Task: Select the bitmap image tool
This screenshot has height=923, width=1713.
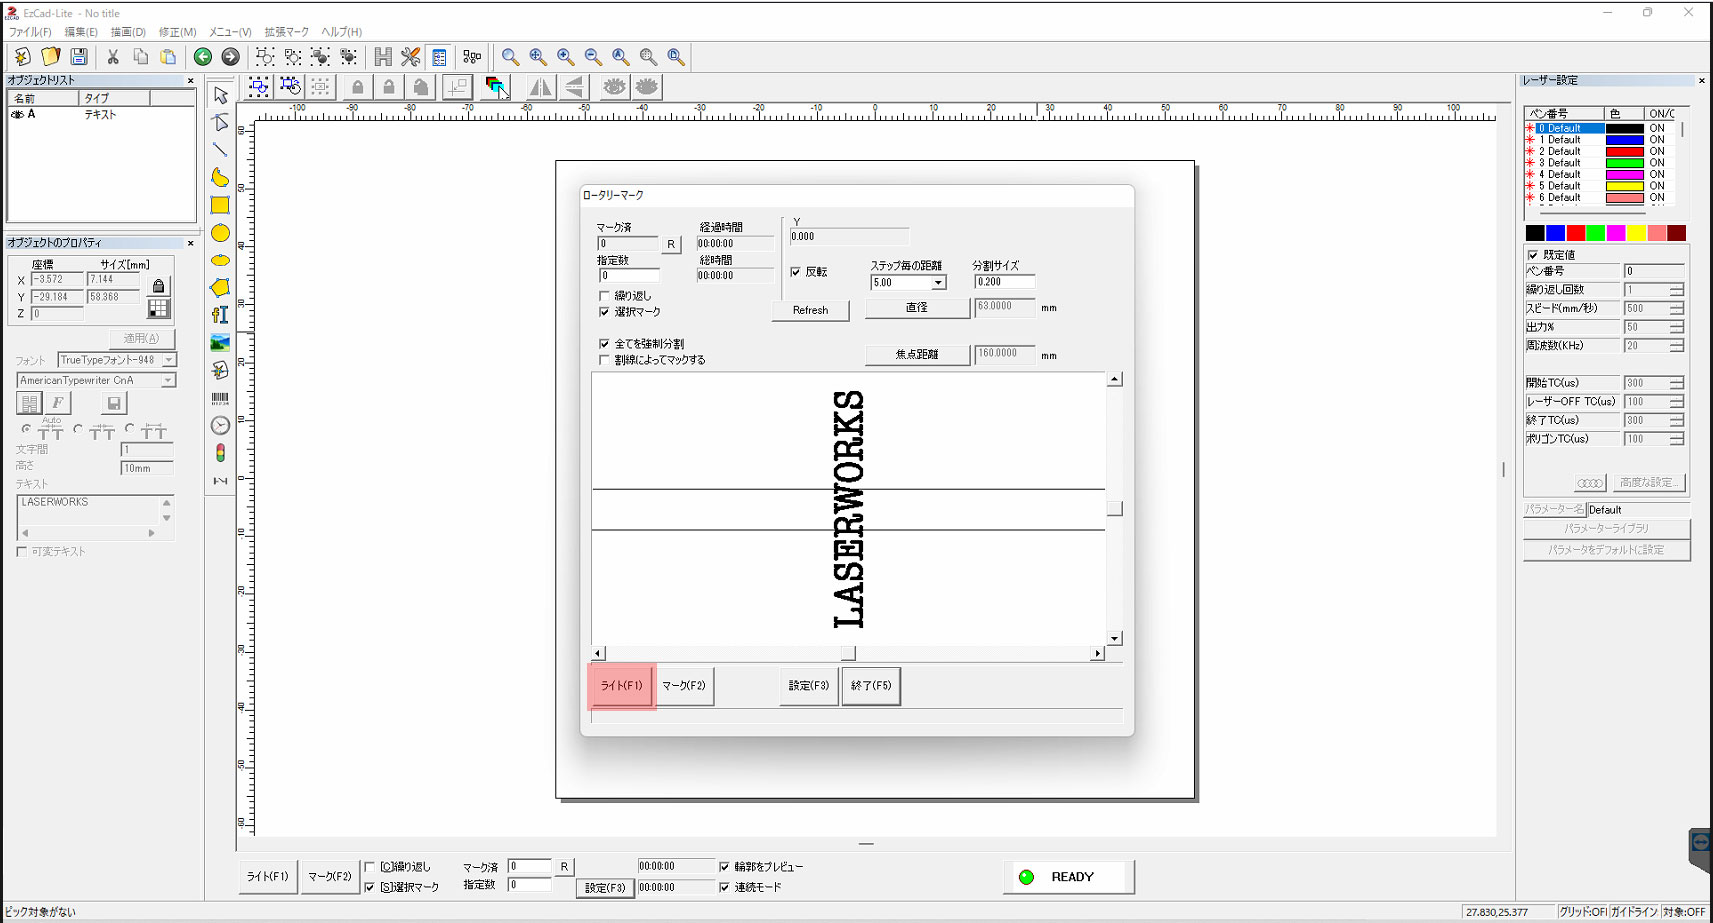Action: 221,343
